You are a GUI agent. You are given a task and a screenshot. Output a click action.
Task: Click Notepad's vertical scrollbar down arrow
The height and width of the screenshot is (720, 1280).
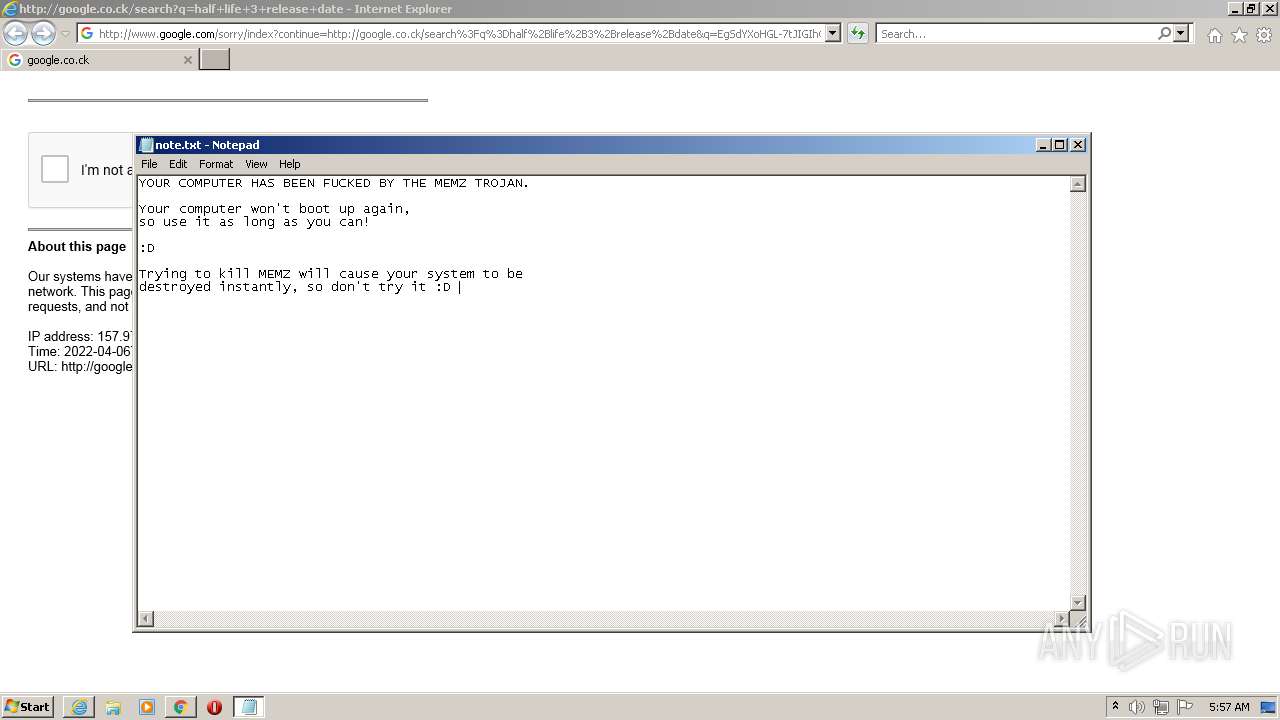click(x=1078, y=602)
